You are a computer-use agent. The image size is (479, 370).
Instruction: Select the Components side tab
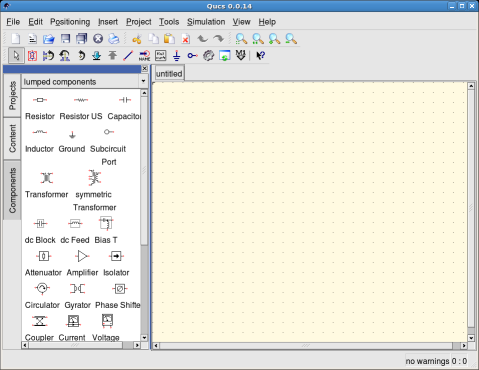[x=12, y=190]
